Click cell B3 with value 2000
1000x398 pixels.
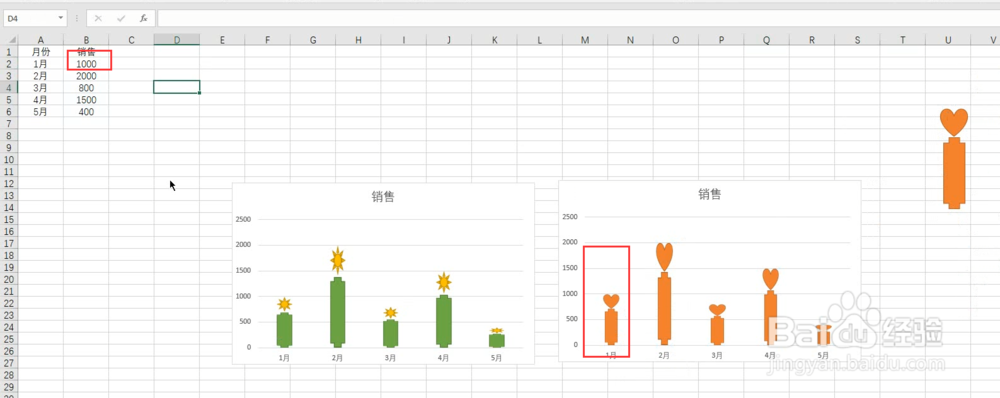(x=86, y=76)
